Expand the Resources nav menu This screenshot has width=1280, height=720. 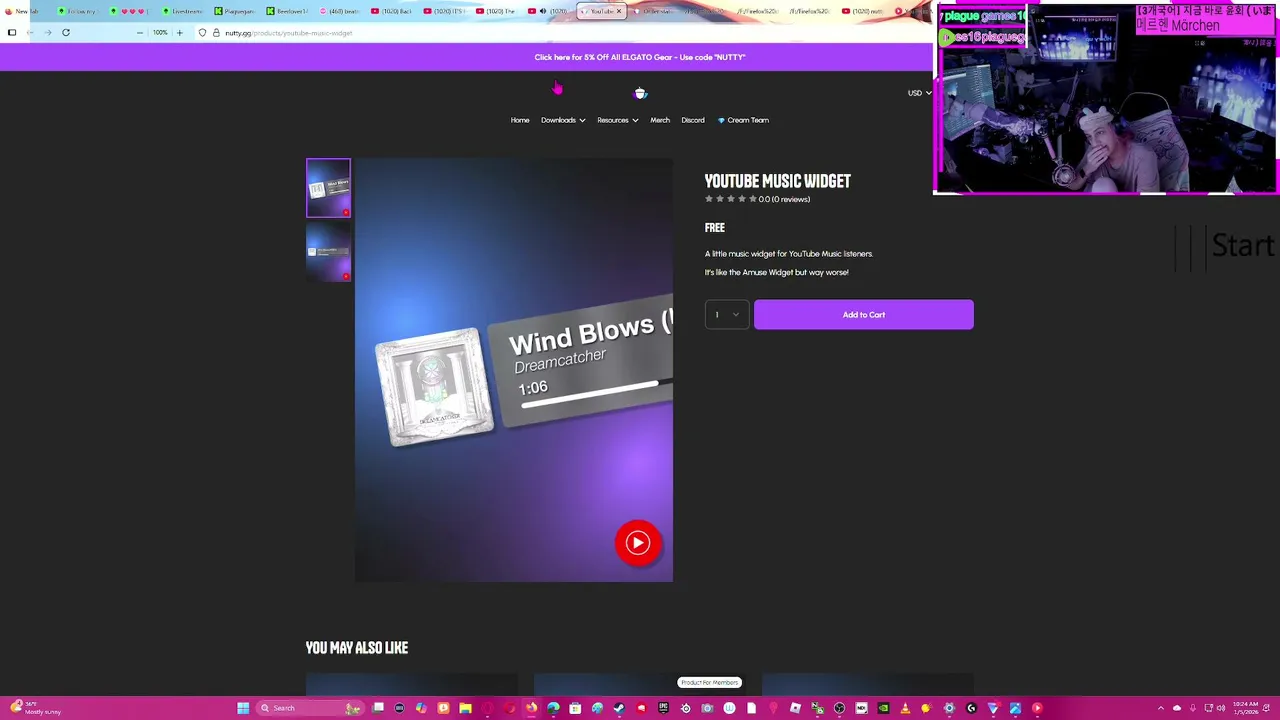tap(617, 120)
